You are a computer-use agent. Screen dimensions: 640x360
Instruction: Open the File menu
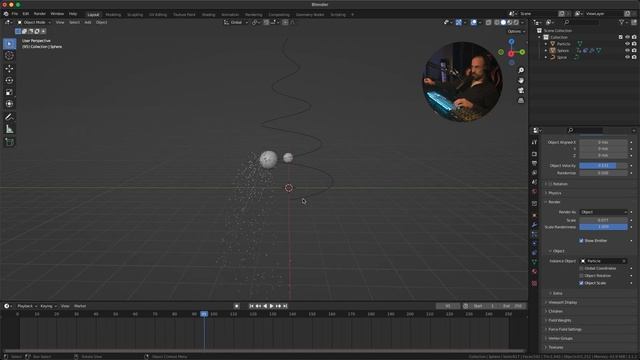tap(15, 14)
